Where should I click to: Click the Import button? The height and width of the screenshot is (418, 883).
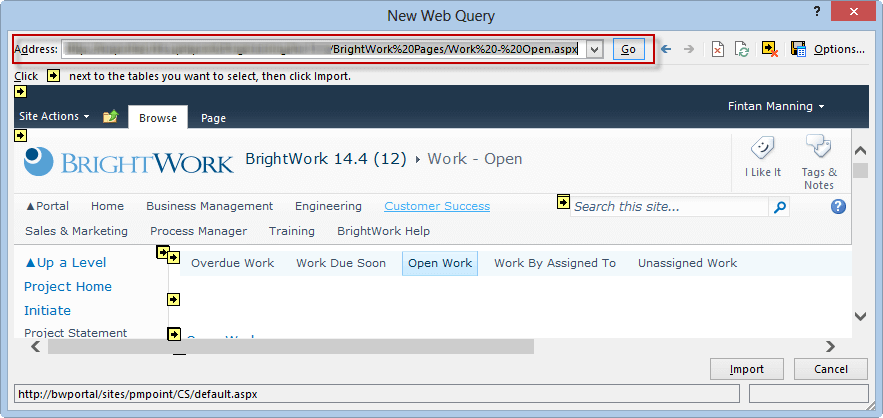pyautogui.click(x=747, y=370)
